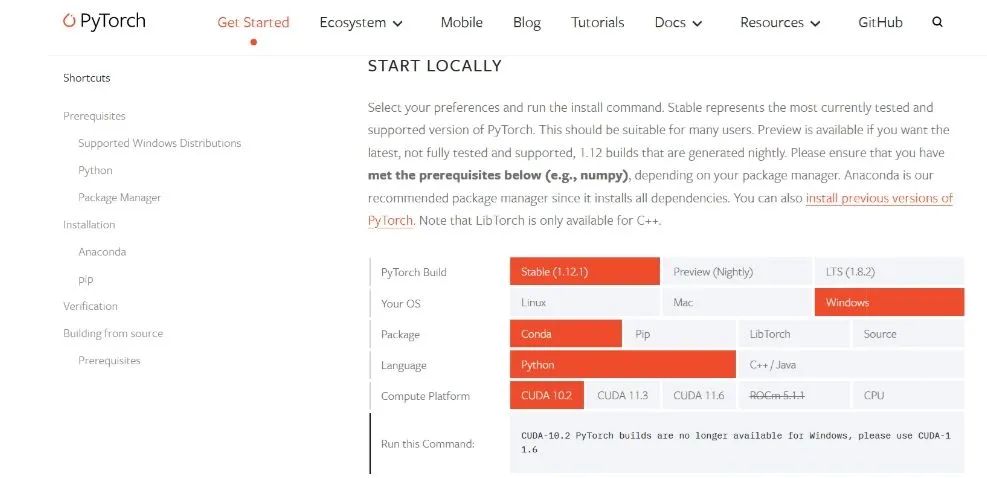Select the Conda package option
987x478 pixels.
pyautogui.click(x=565, y=334)
